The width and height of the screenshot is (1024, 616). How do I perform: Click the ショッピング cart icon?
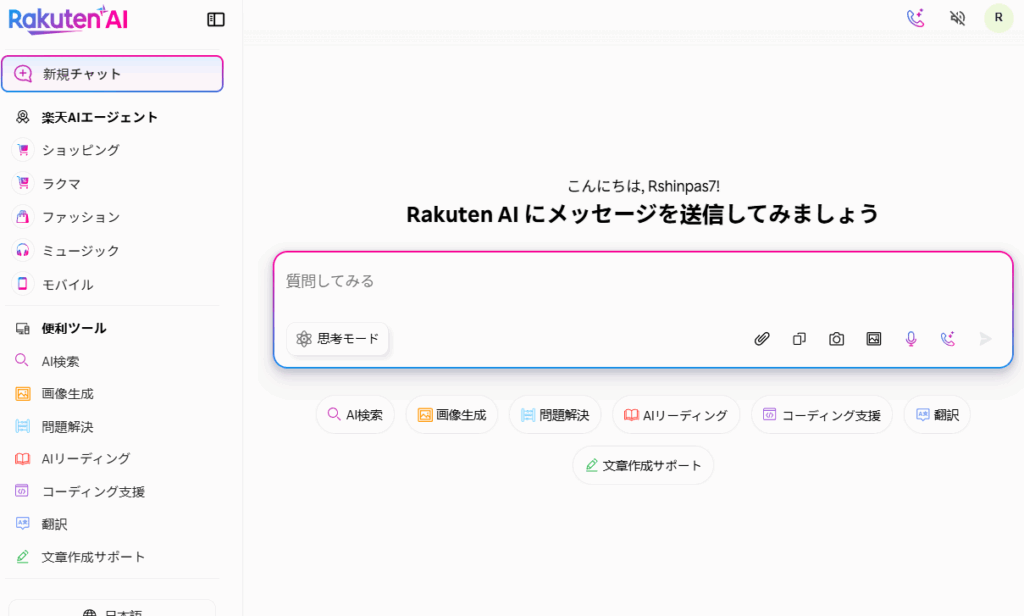click(23, 150)
